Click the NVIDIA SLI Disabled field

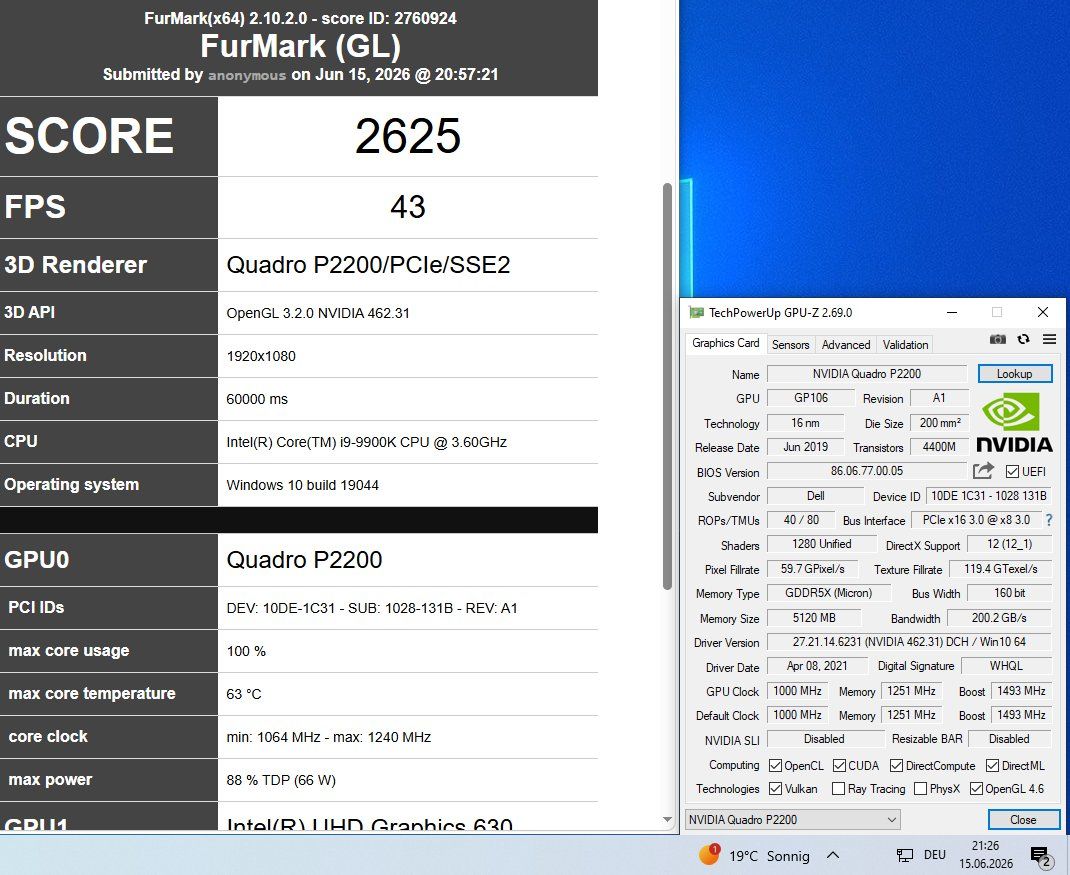coord(824,739)
